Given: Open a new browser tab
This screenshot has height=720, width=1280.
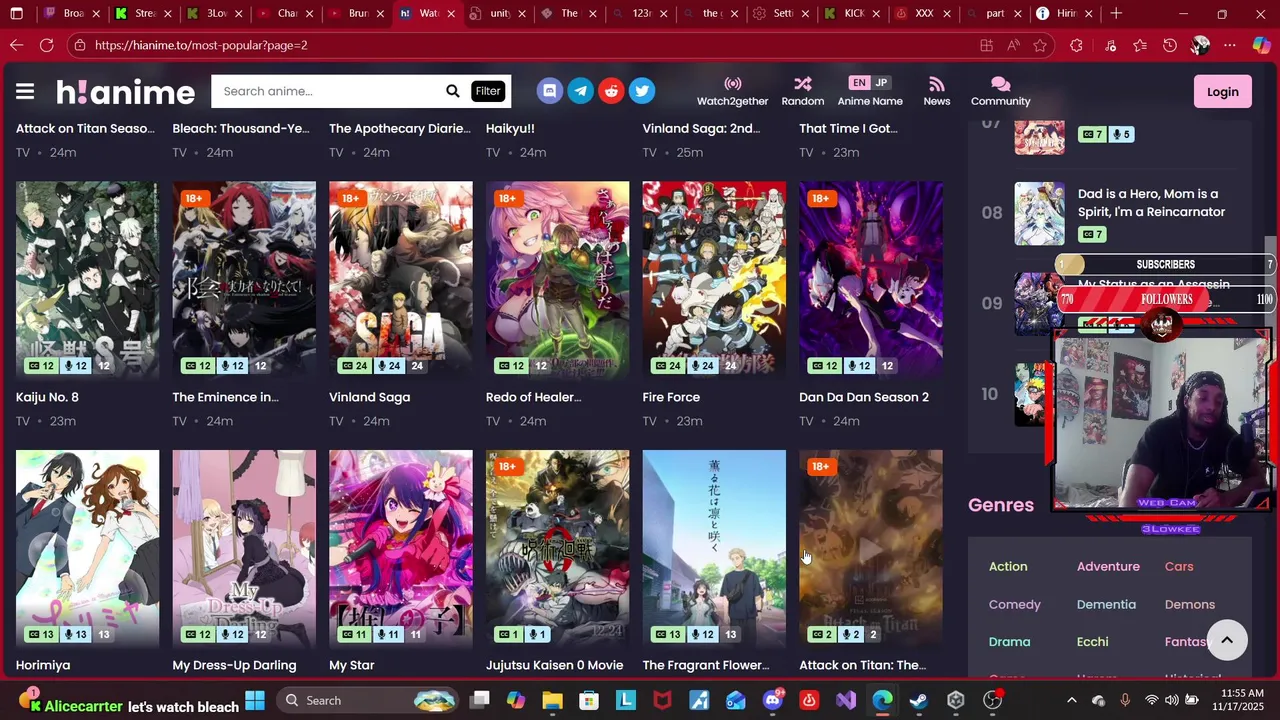Looking at the screenshot, I should pyautogui.click(x=1116, y=13).
